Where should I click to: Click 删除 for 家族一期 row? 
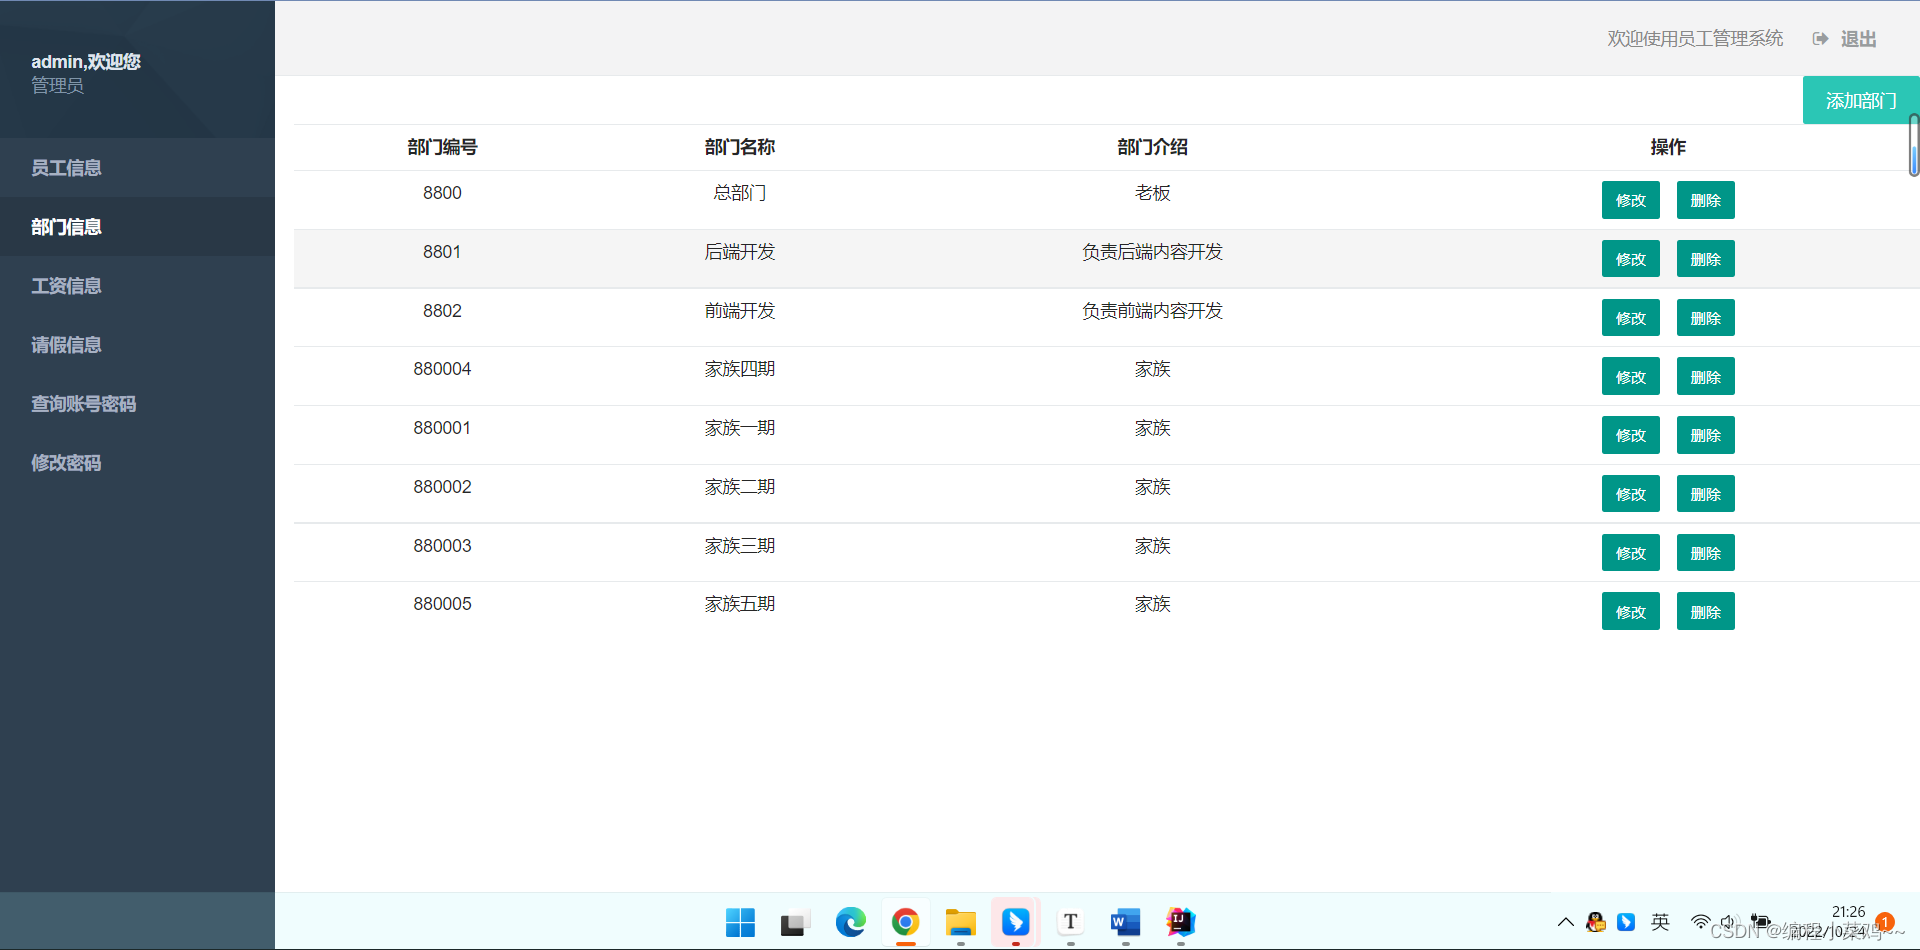1706,435
